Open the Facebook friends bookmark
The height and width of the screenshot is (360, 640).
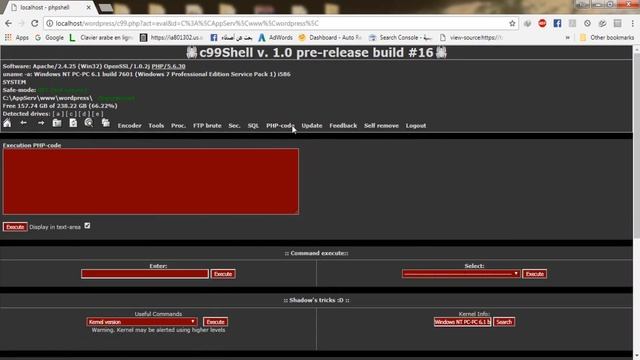pos(231,38)
